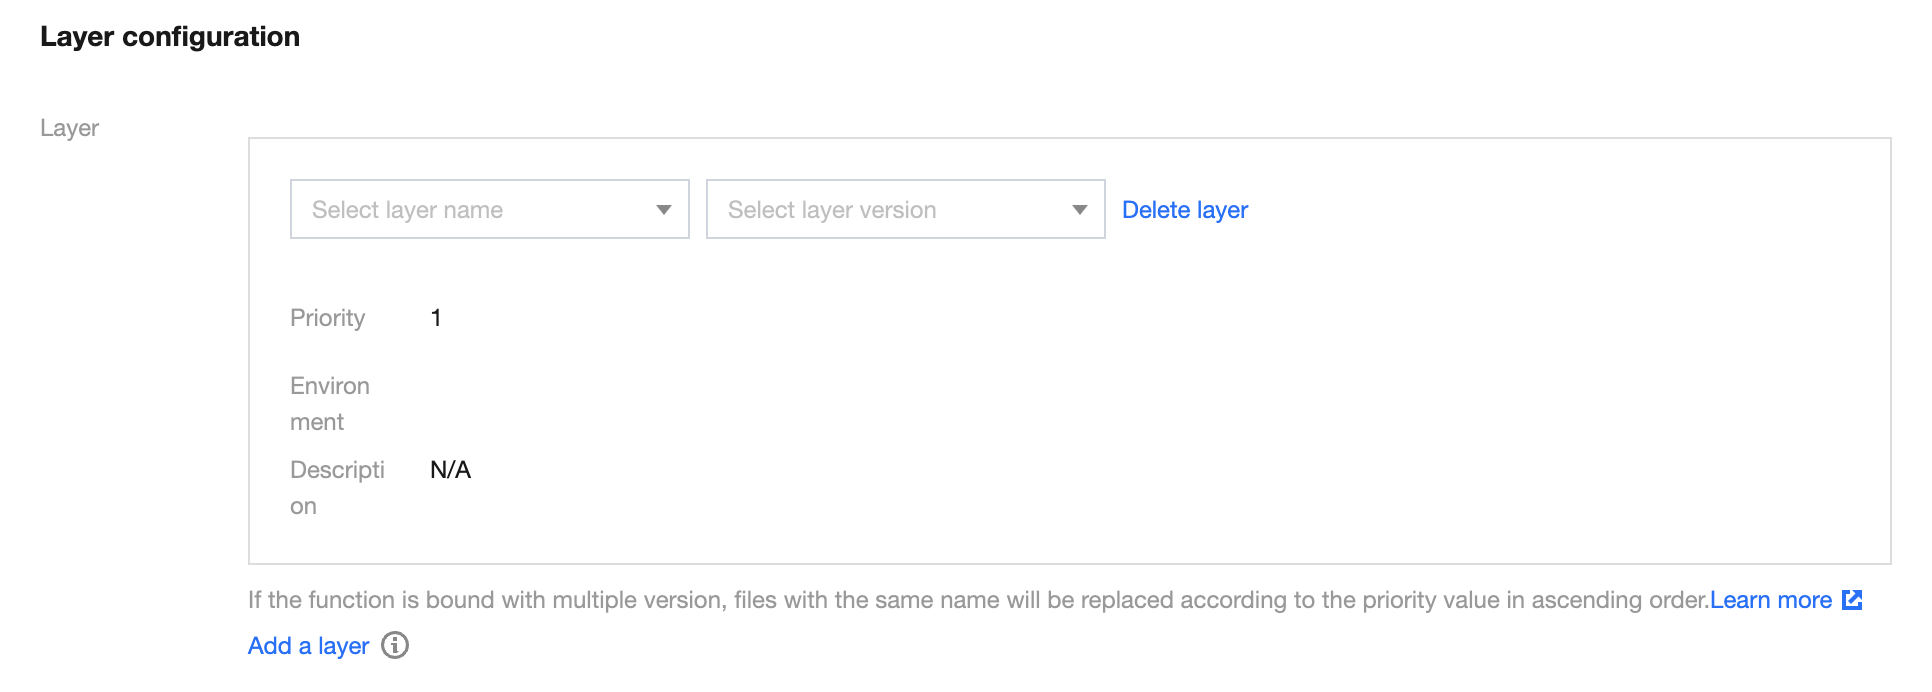Click Add a layer

coord(308,646)
